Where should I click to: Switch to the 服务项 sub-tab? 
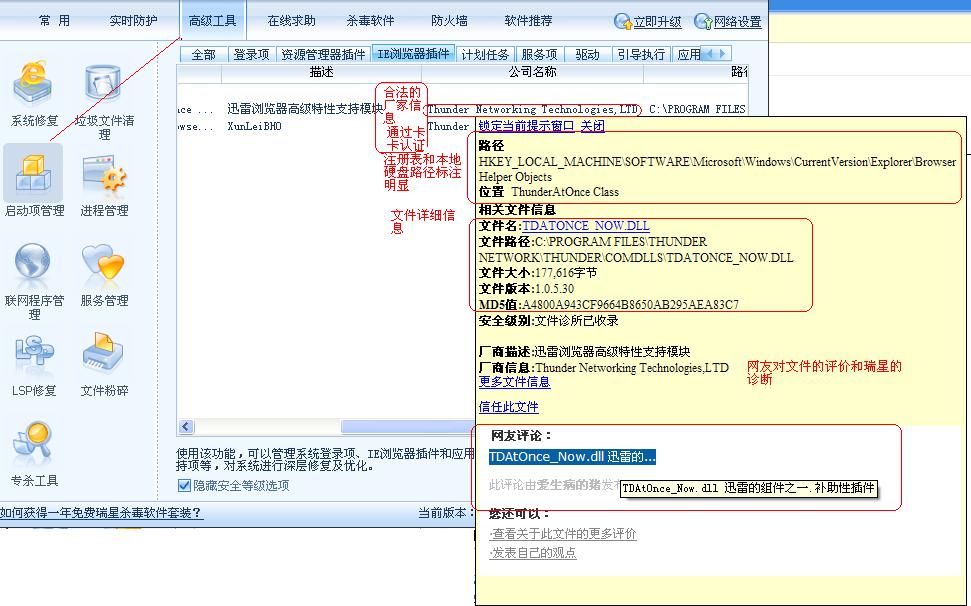pyautogui.click(x=539, y=54)
